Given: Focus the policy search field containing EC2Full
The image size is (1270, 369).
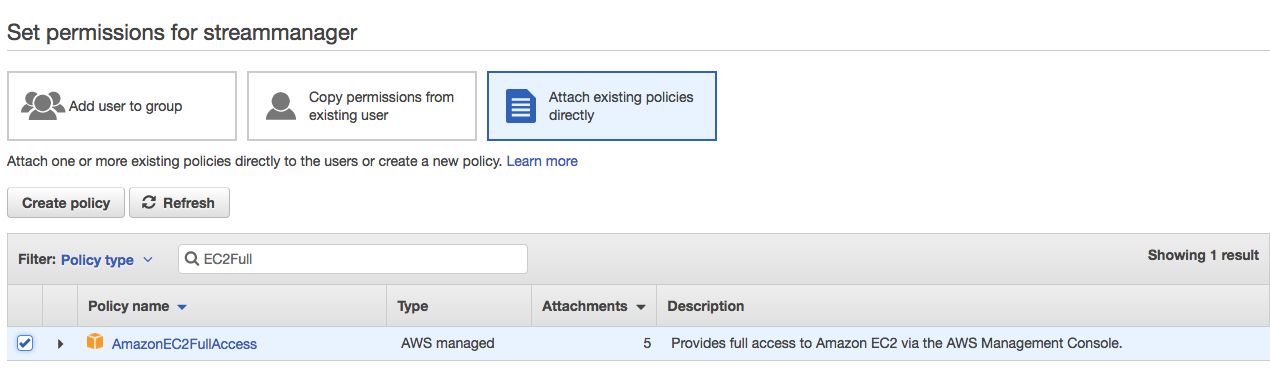Looking at the screenshot, I should pyautogui.click(x=353, y=259).
